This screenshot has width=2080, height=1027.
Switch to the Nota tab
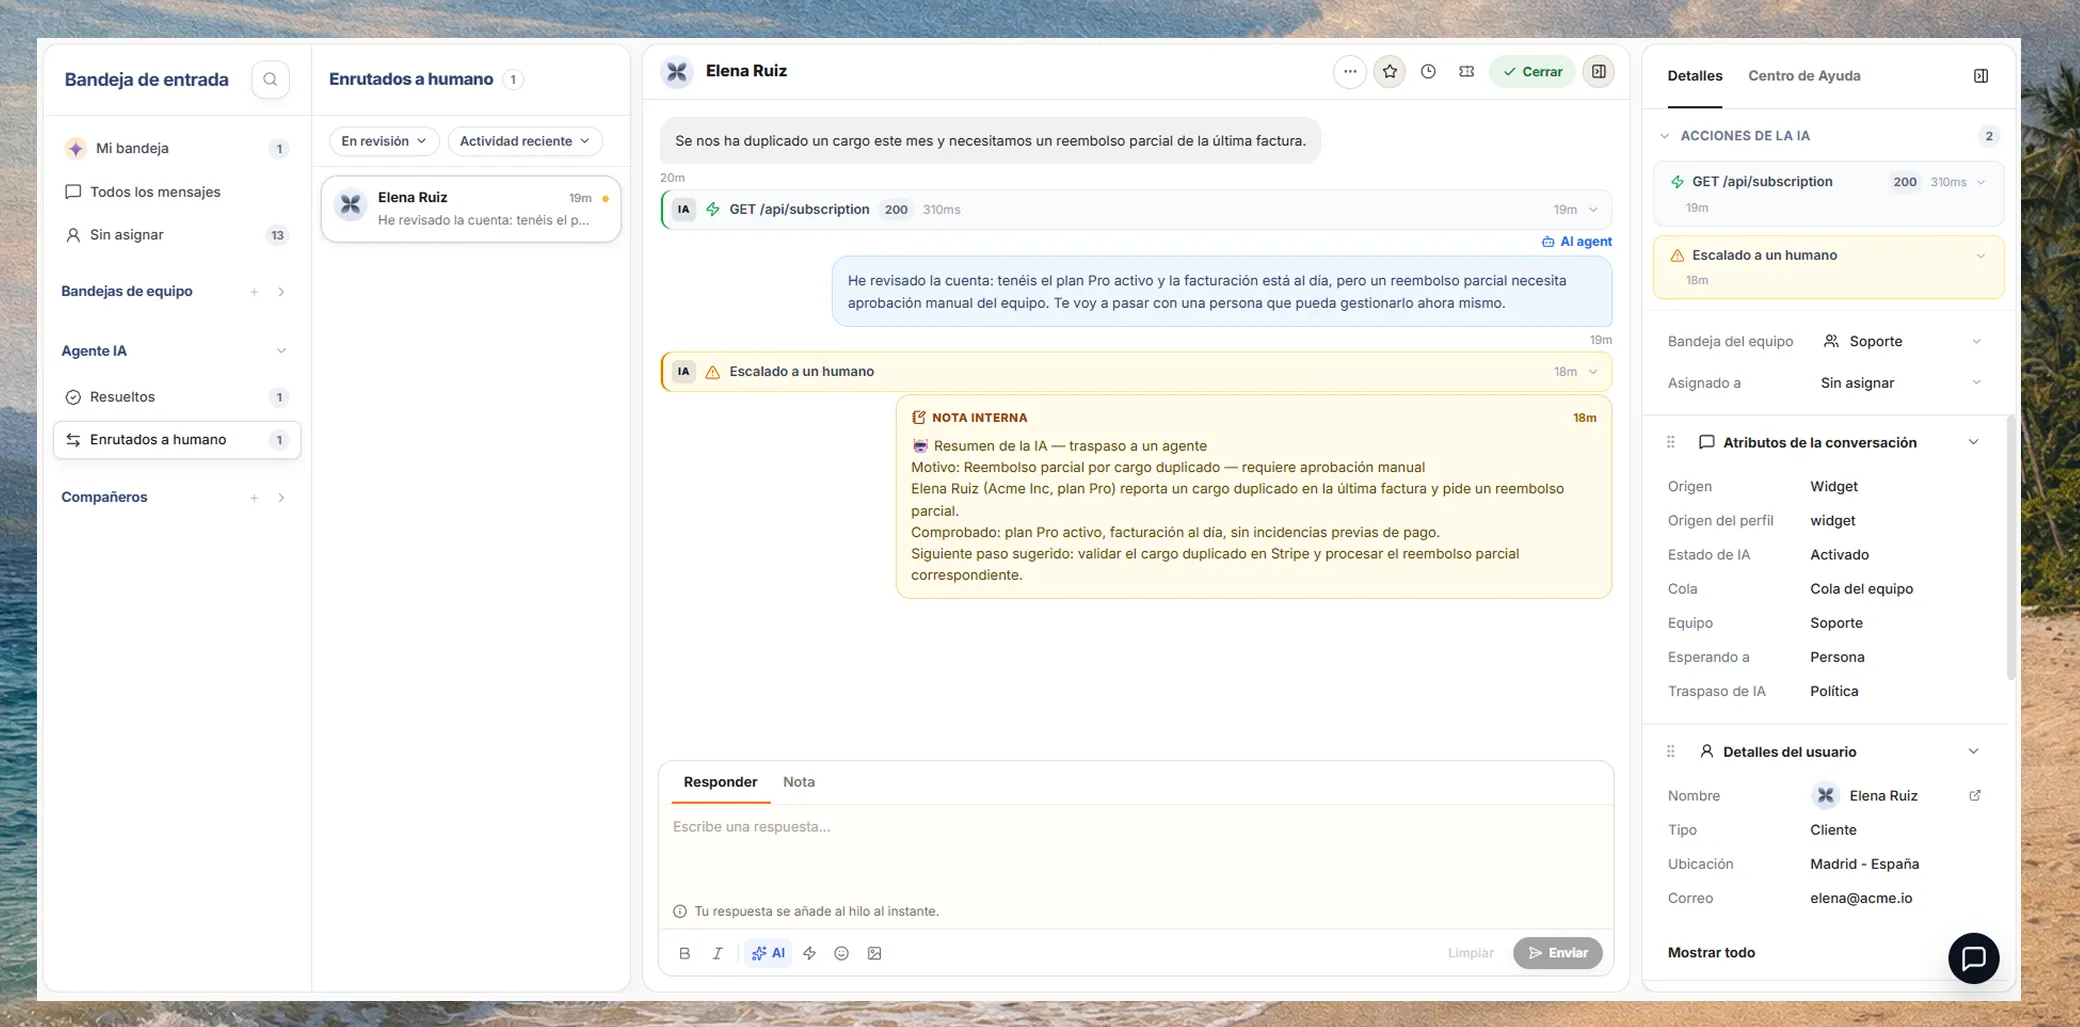coord(798,782)
